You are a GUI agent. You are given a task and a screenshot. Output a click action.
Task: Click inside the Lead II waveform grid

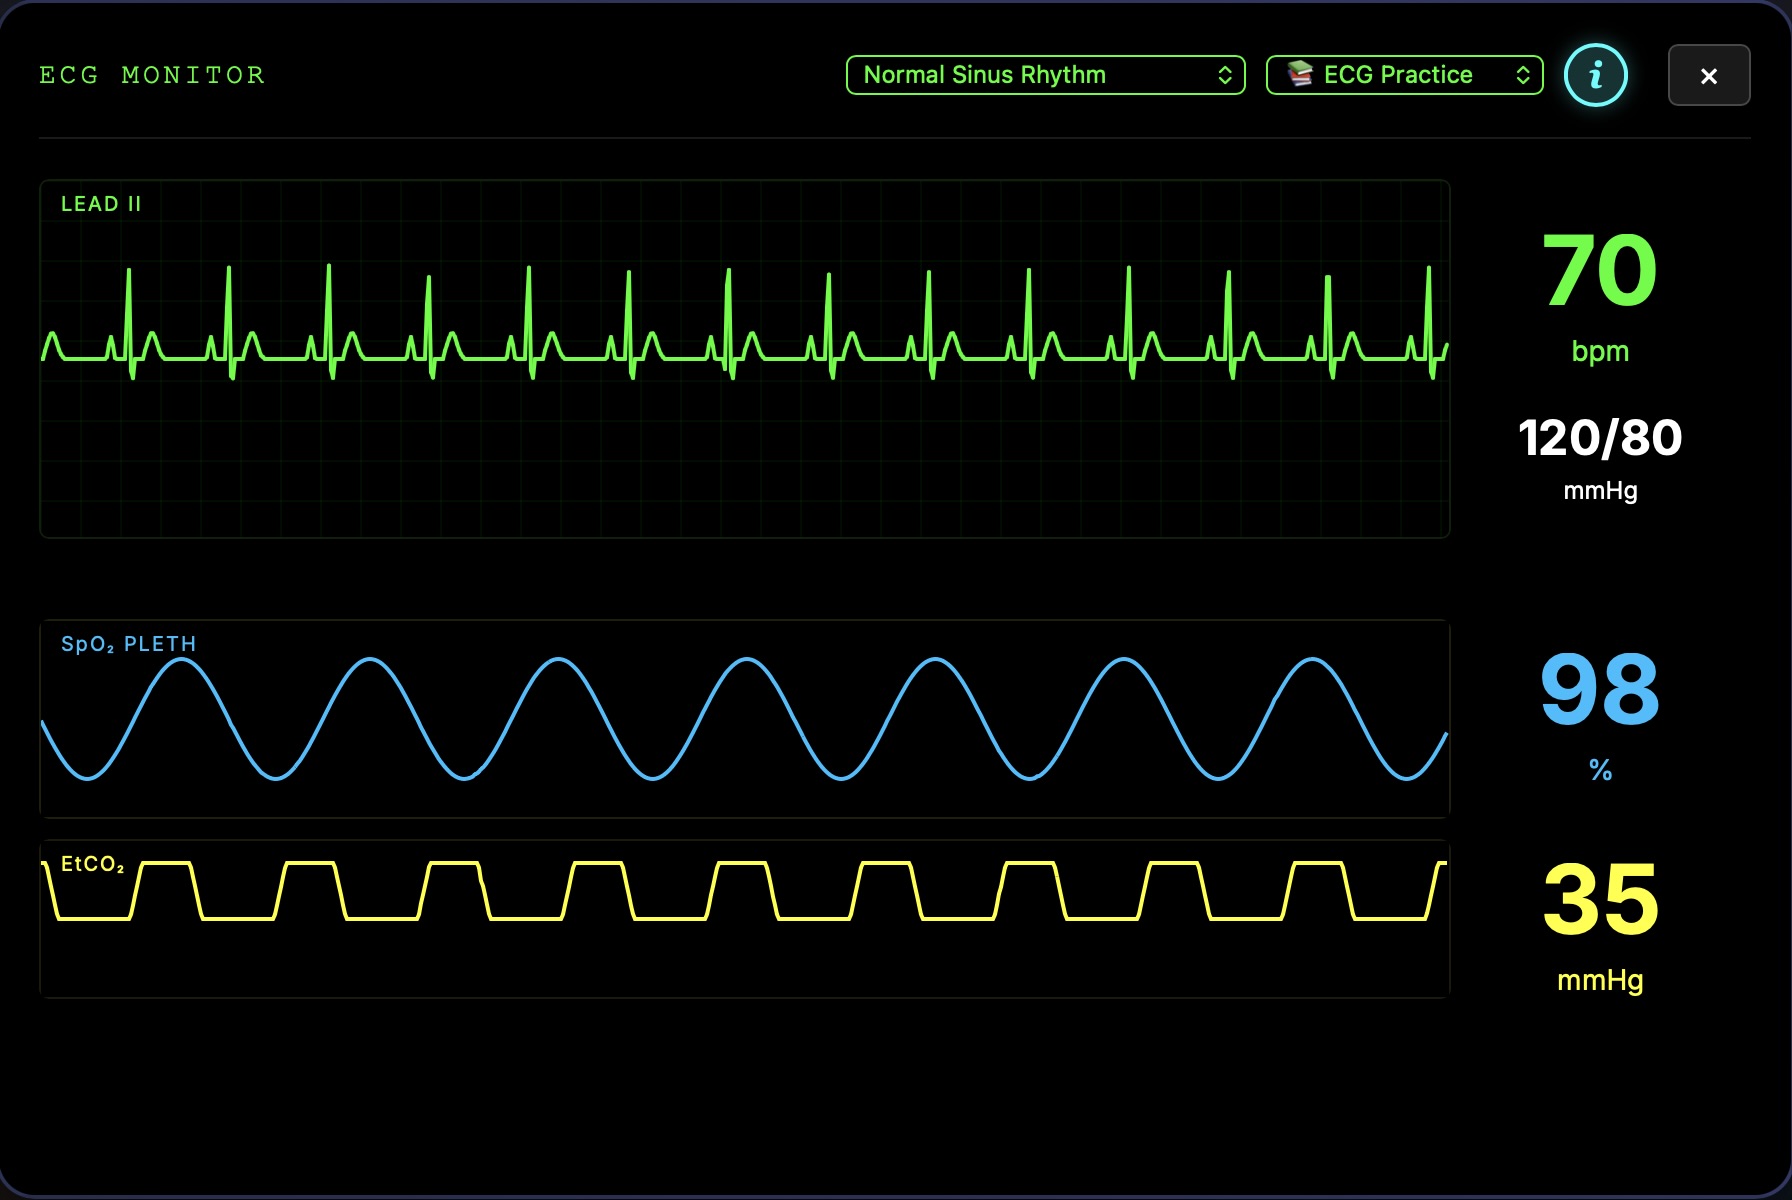pos(744,460)
